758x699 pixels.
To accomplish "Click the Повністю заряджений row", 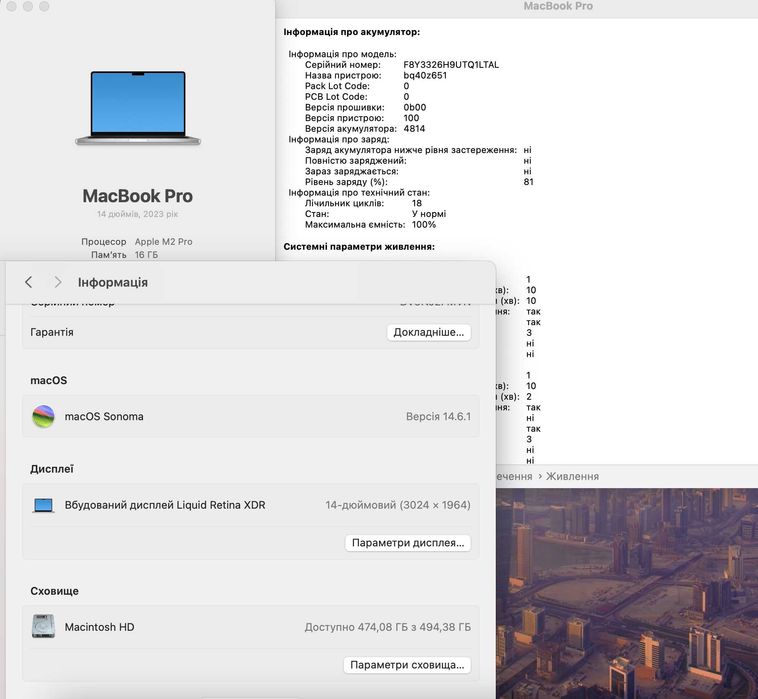I will [418, 160].
